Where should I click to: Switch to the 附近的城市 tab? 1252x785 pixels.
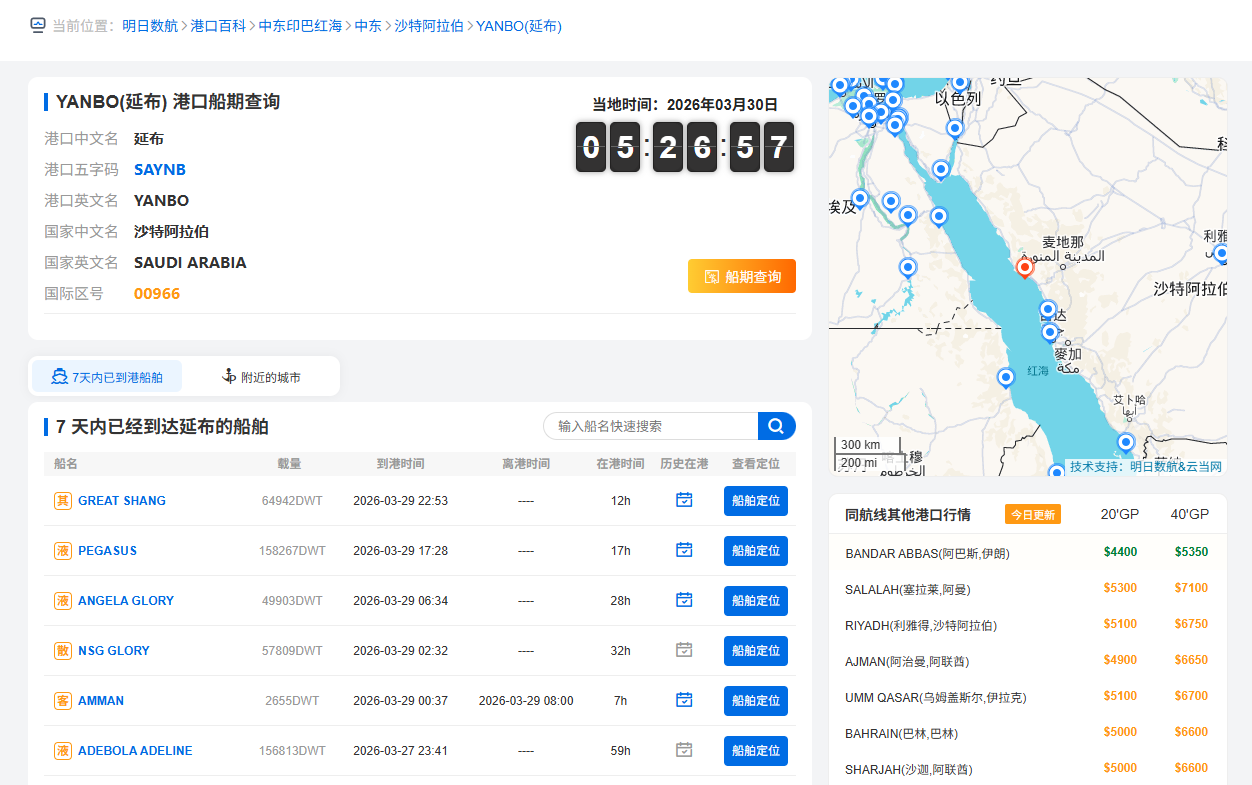pyautogui.click(x=261, y=377)
